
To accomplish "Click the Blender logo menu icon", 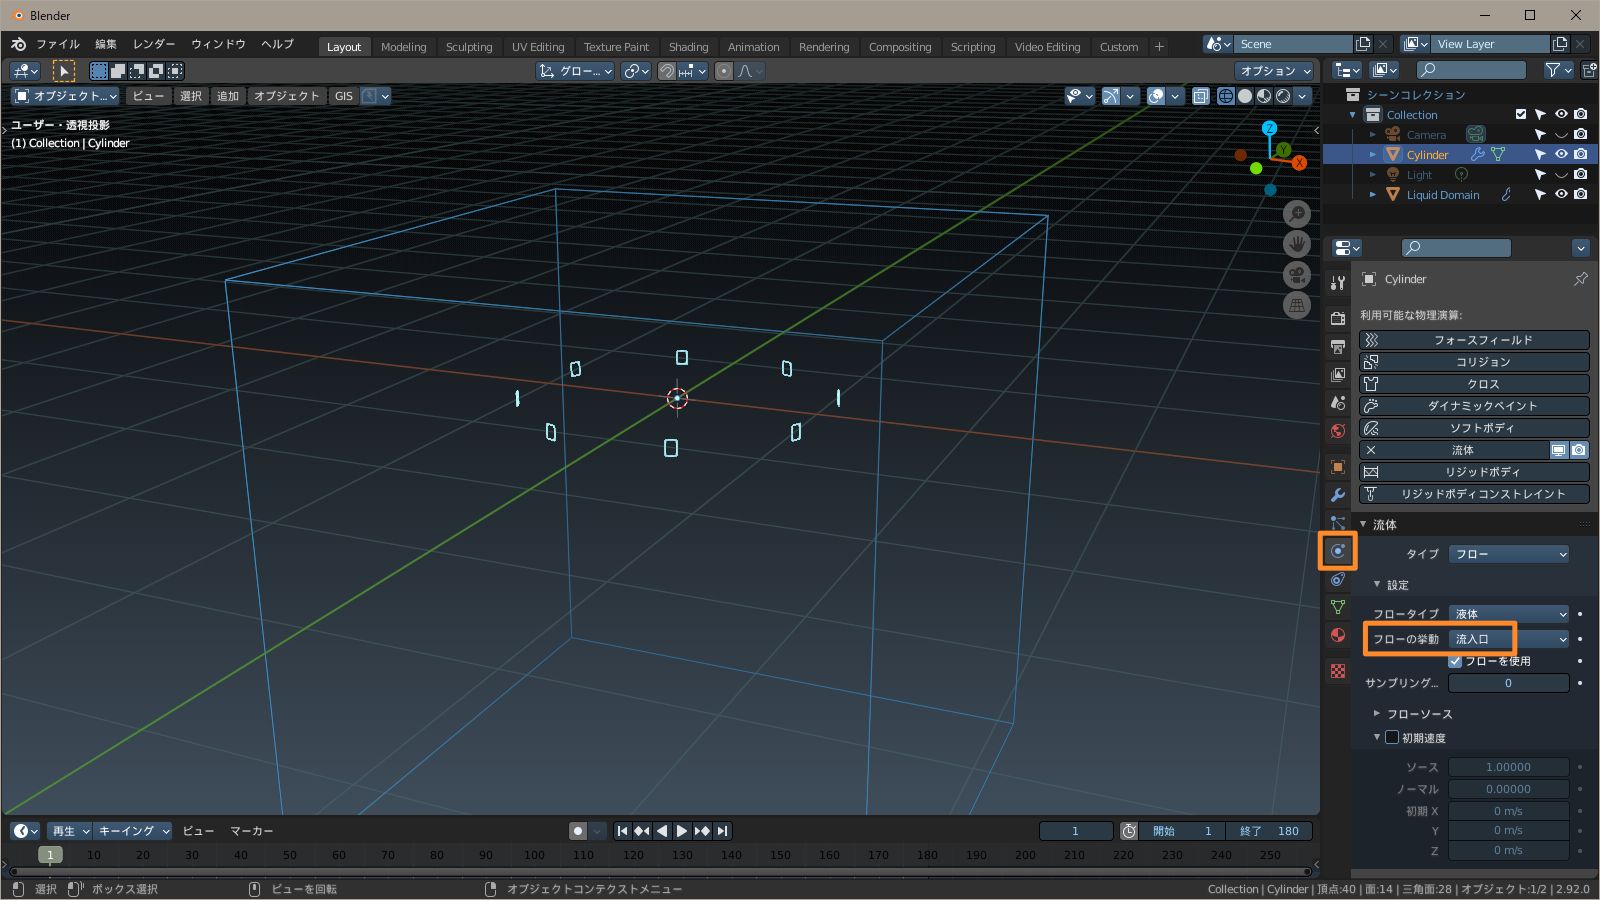I will tap(18, 44).
